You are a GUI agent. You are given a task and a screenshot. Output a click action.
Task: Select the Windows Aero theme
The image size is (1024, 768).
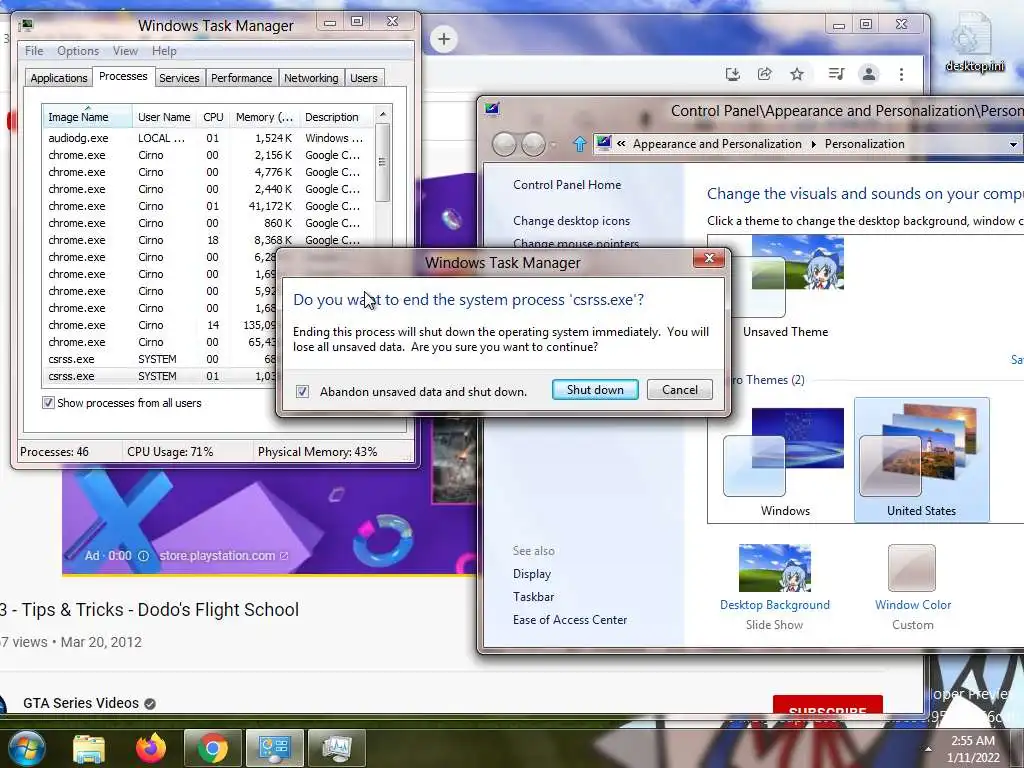point(784,460)
